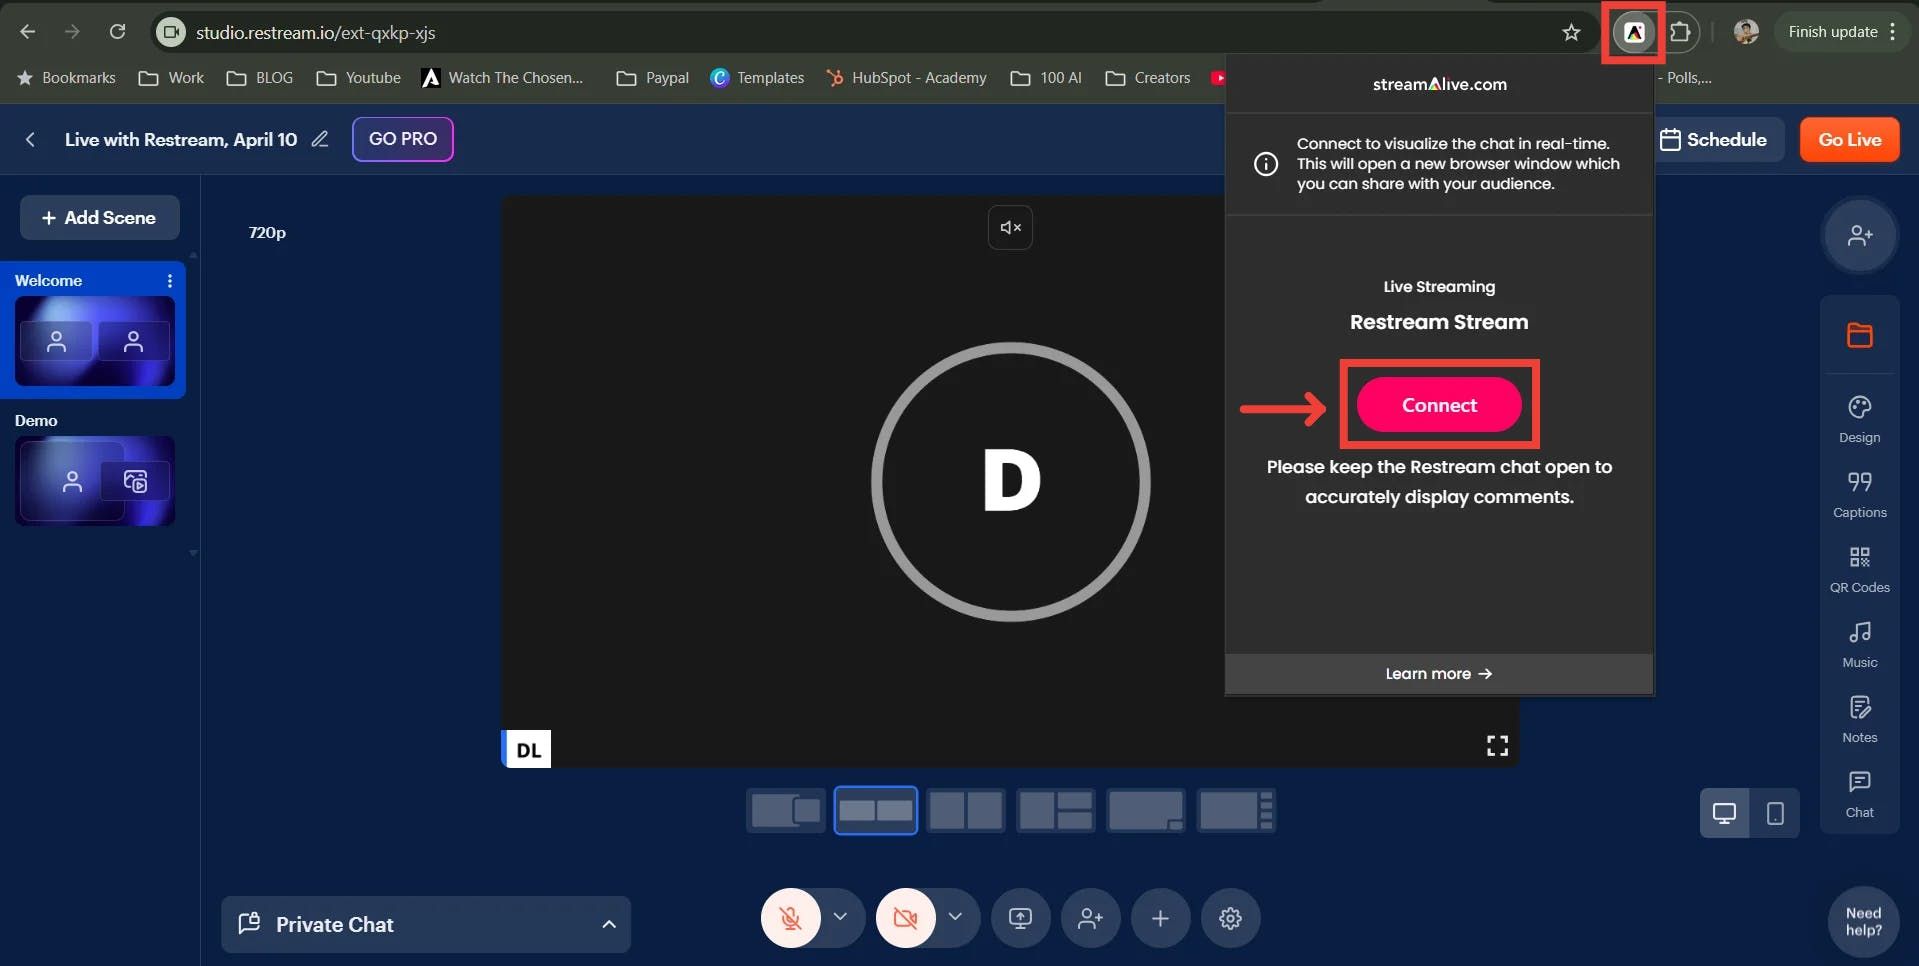Click the plus button in bottom toolbar
The image size is (1919, 966).
1160,918
